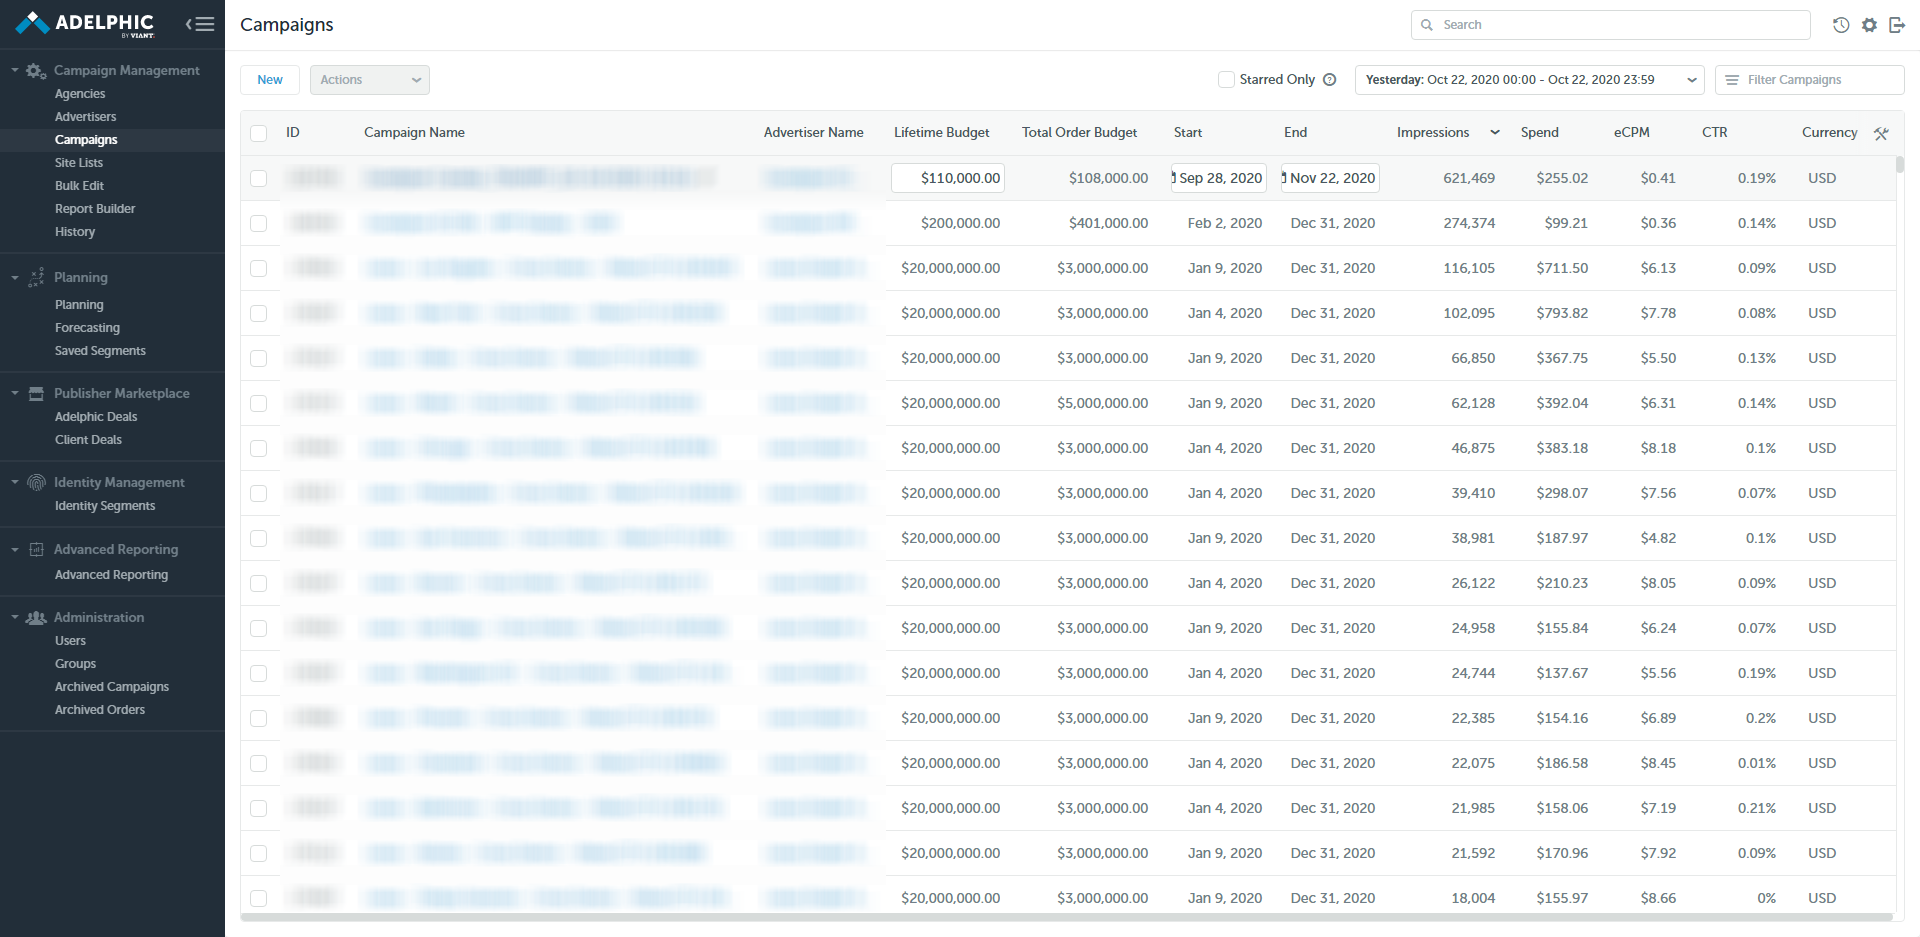Sort by the eCPM column header

[1632, 133]
